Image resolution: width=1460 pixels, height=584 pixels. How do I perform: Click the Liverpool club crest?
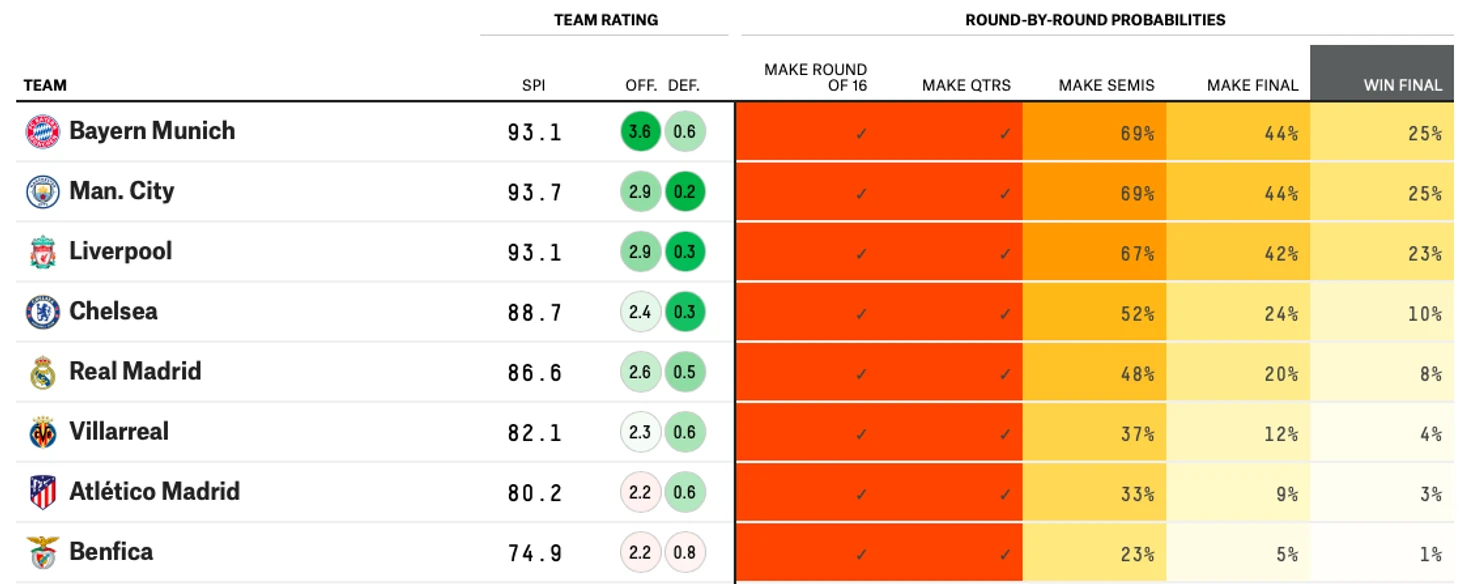pos(43,252)
